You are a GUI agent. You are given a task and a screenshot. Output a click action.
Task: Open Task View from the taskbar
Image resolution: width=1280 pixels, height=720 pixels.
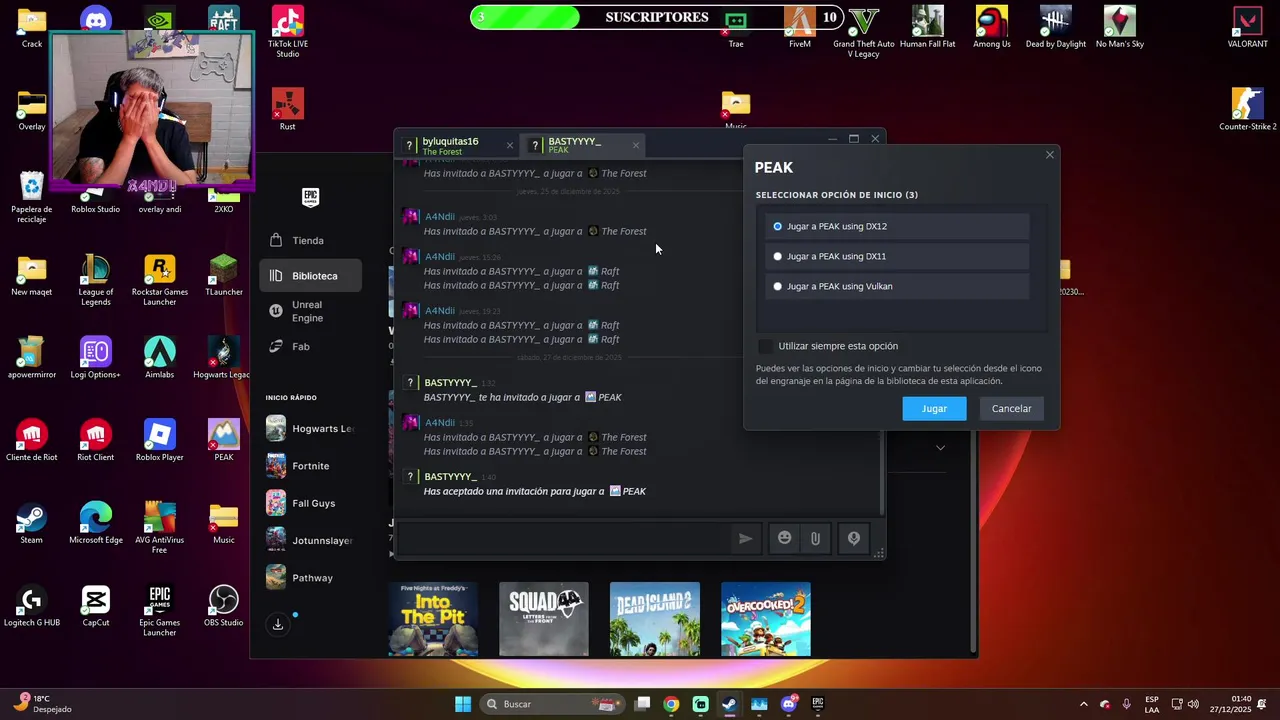[x=642, y=704]
